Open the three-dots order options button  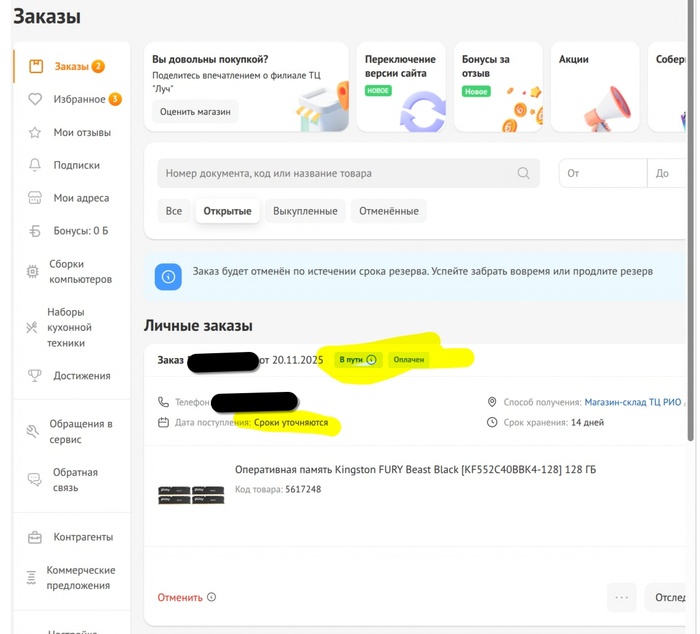621,597
